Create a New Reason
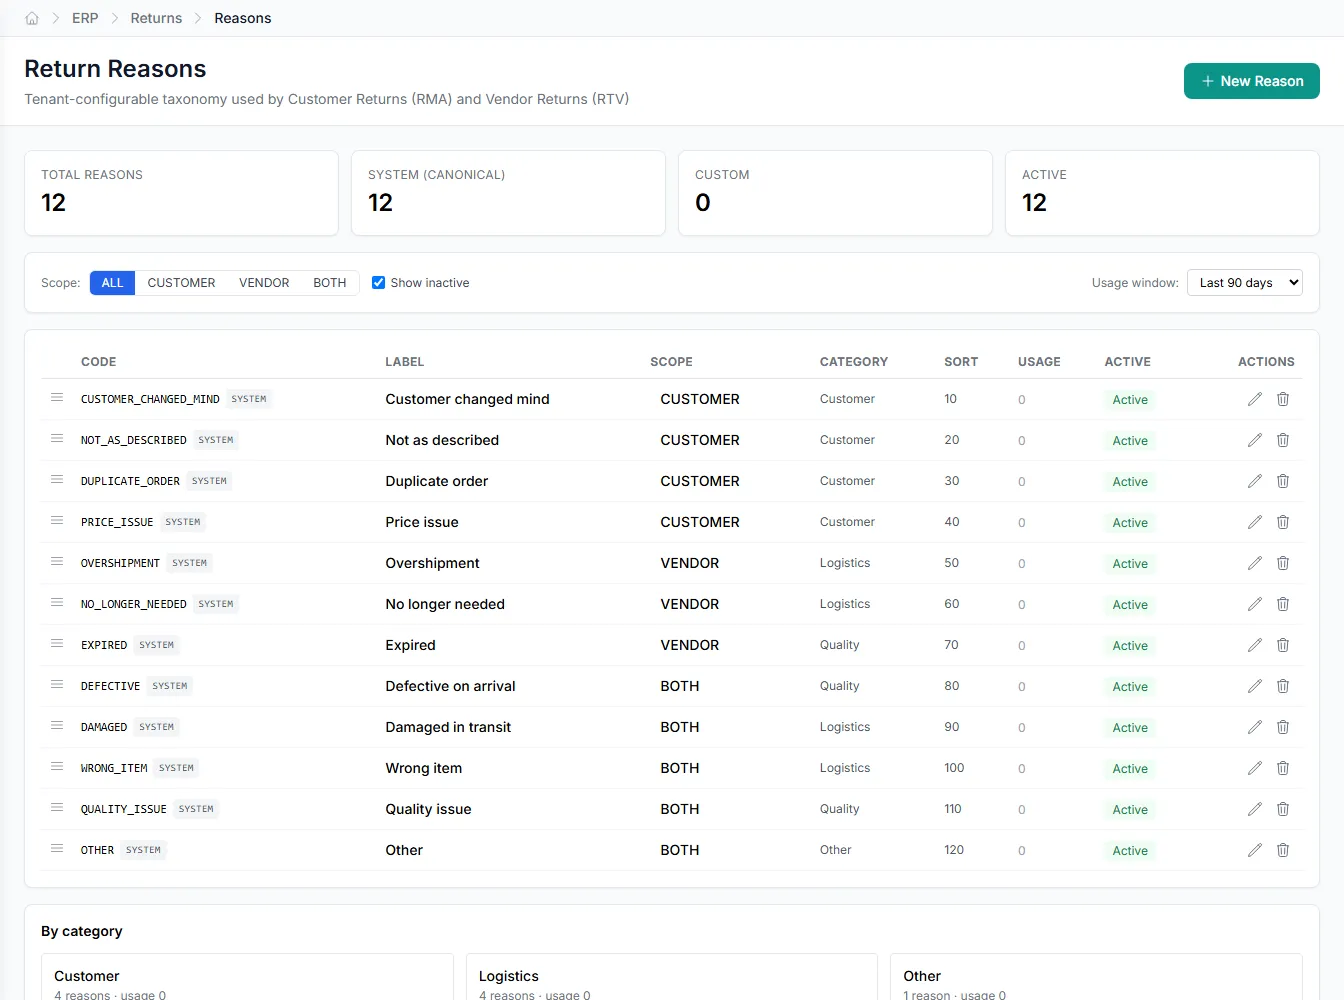This screenshot has height=1000, width=1344. click(1252, 81)
